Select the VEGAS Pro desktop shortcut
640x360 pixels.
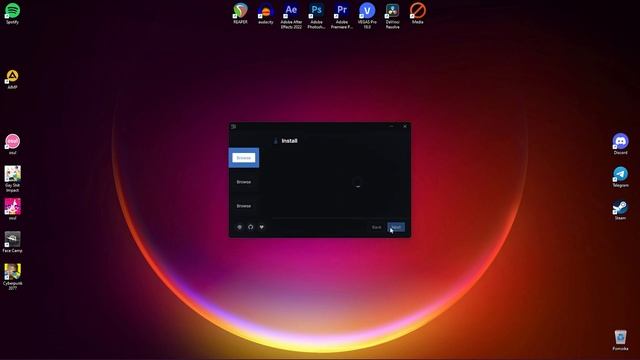point(367,16)
